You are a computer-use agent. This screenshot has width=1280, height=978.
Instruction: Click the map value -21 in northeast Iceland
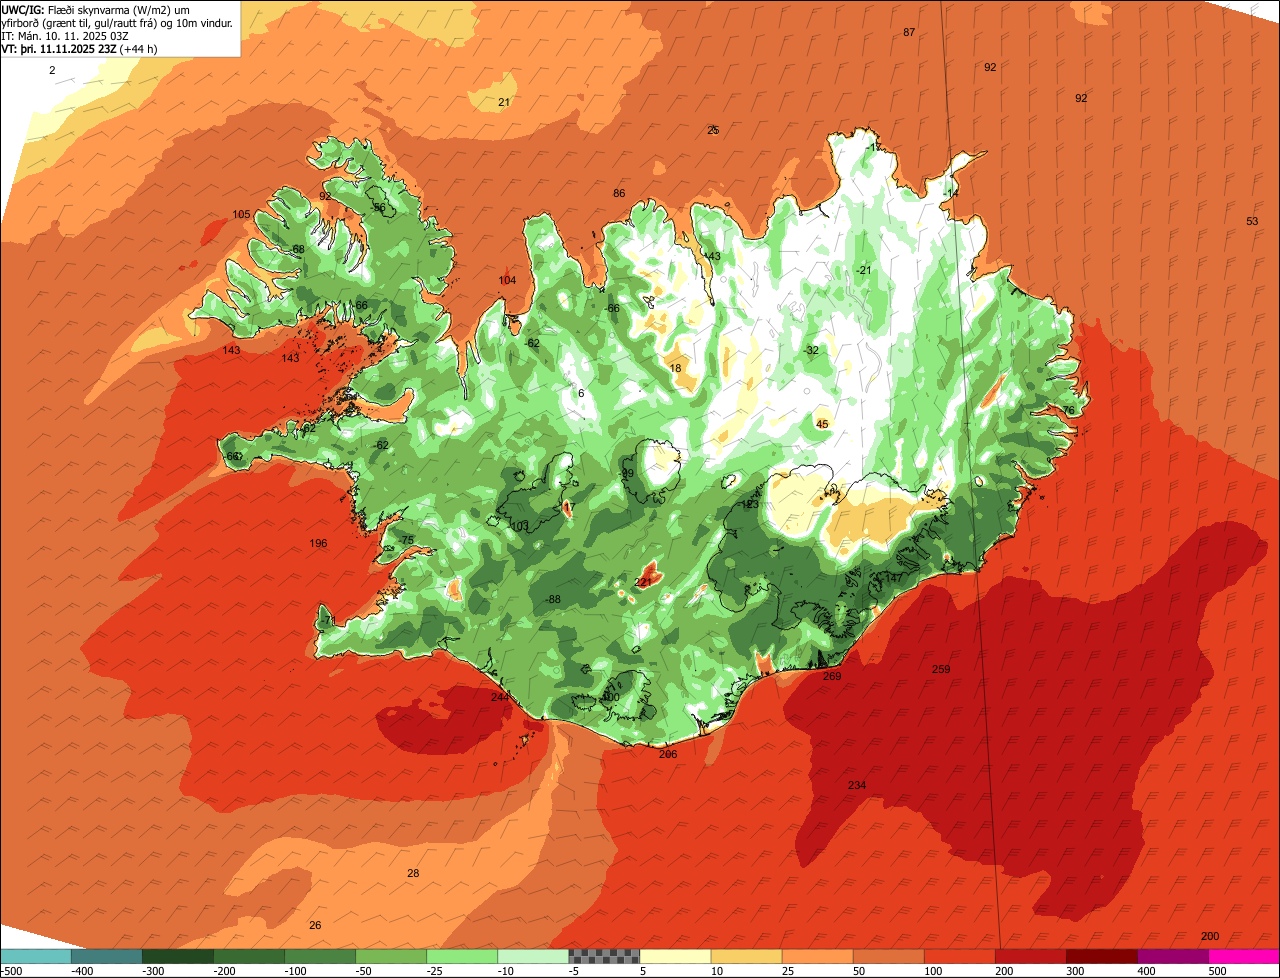tap(863, 270)
